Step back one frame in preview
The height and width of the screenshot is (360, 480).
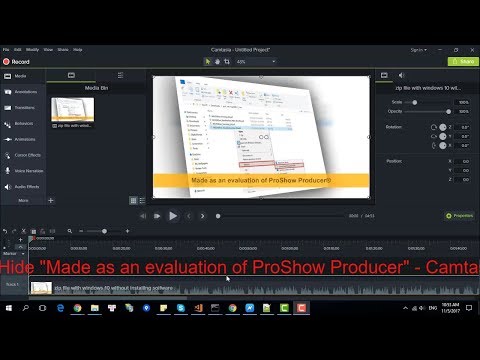tap(143, 216)
